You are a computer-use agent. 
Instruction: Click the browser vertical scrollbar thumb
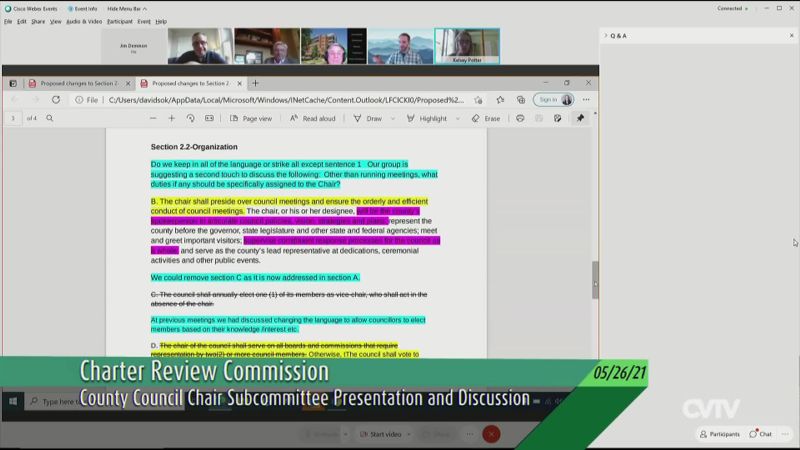pos(596,279)
